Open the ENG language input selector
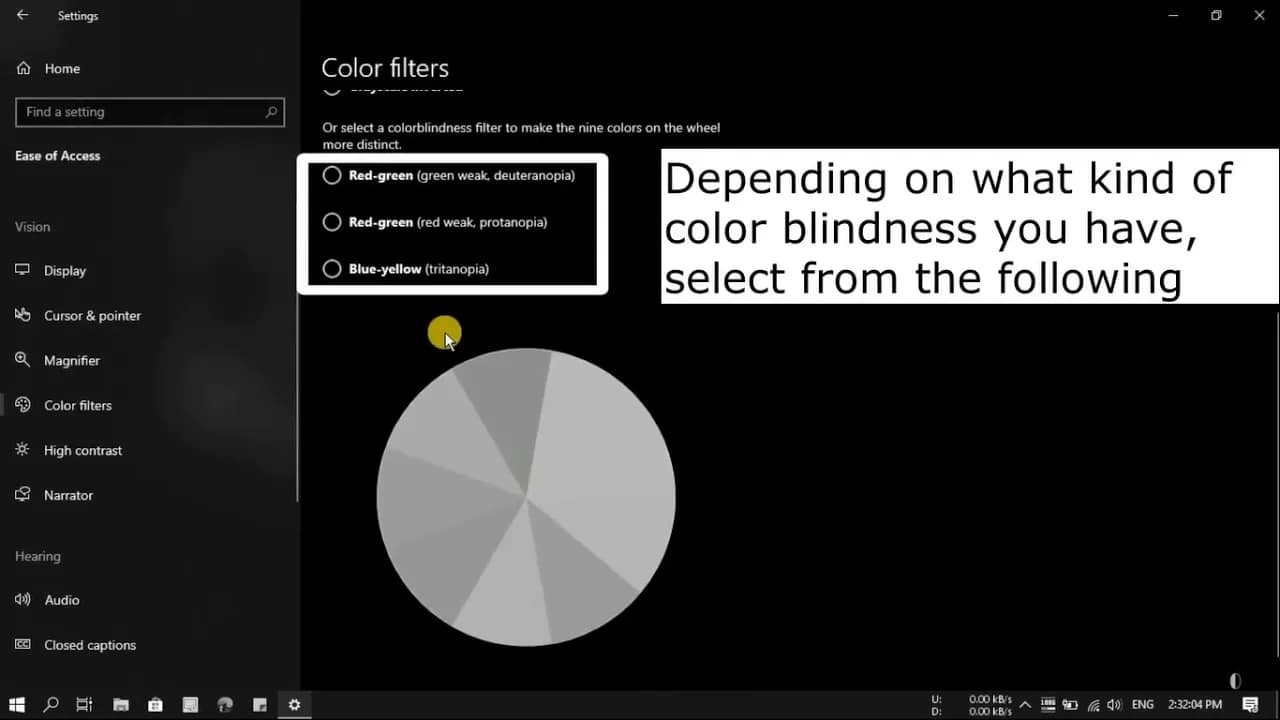 click(x=1143, y=705)
